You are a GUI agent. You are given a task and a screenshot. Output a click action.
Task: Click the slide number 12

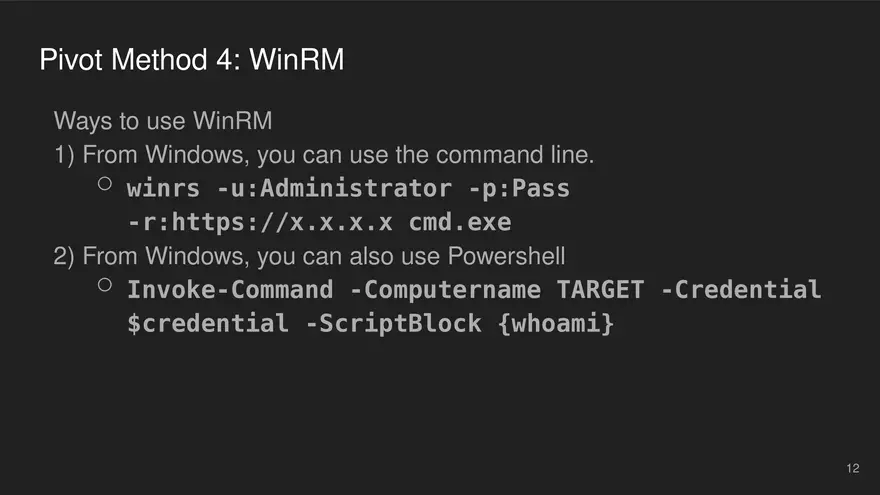click(x=852, y=468)
